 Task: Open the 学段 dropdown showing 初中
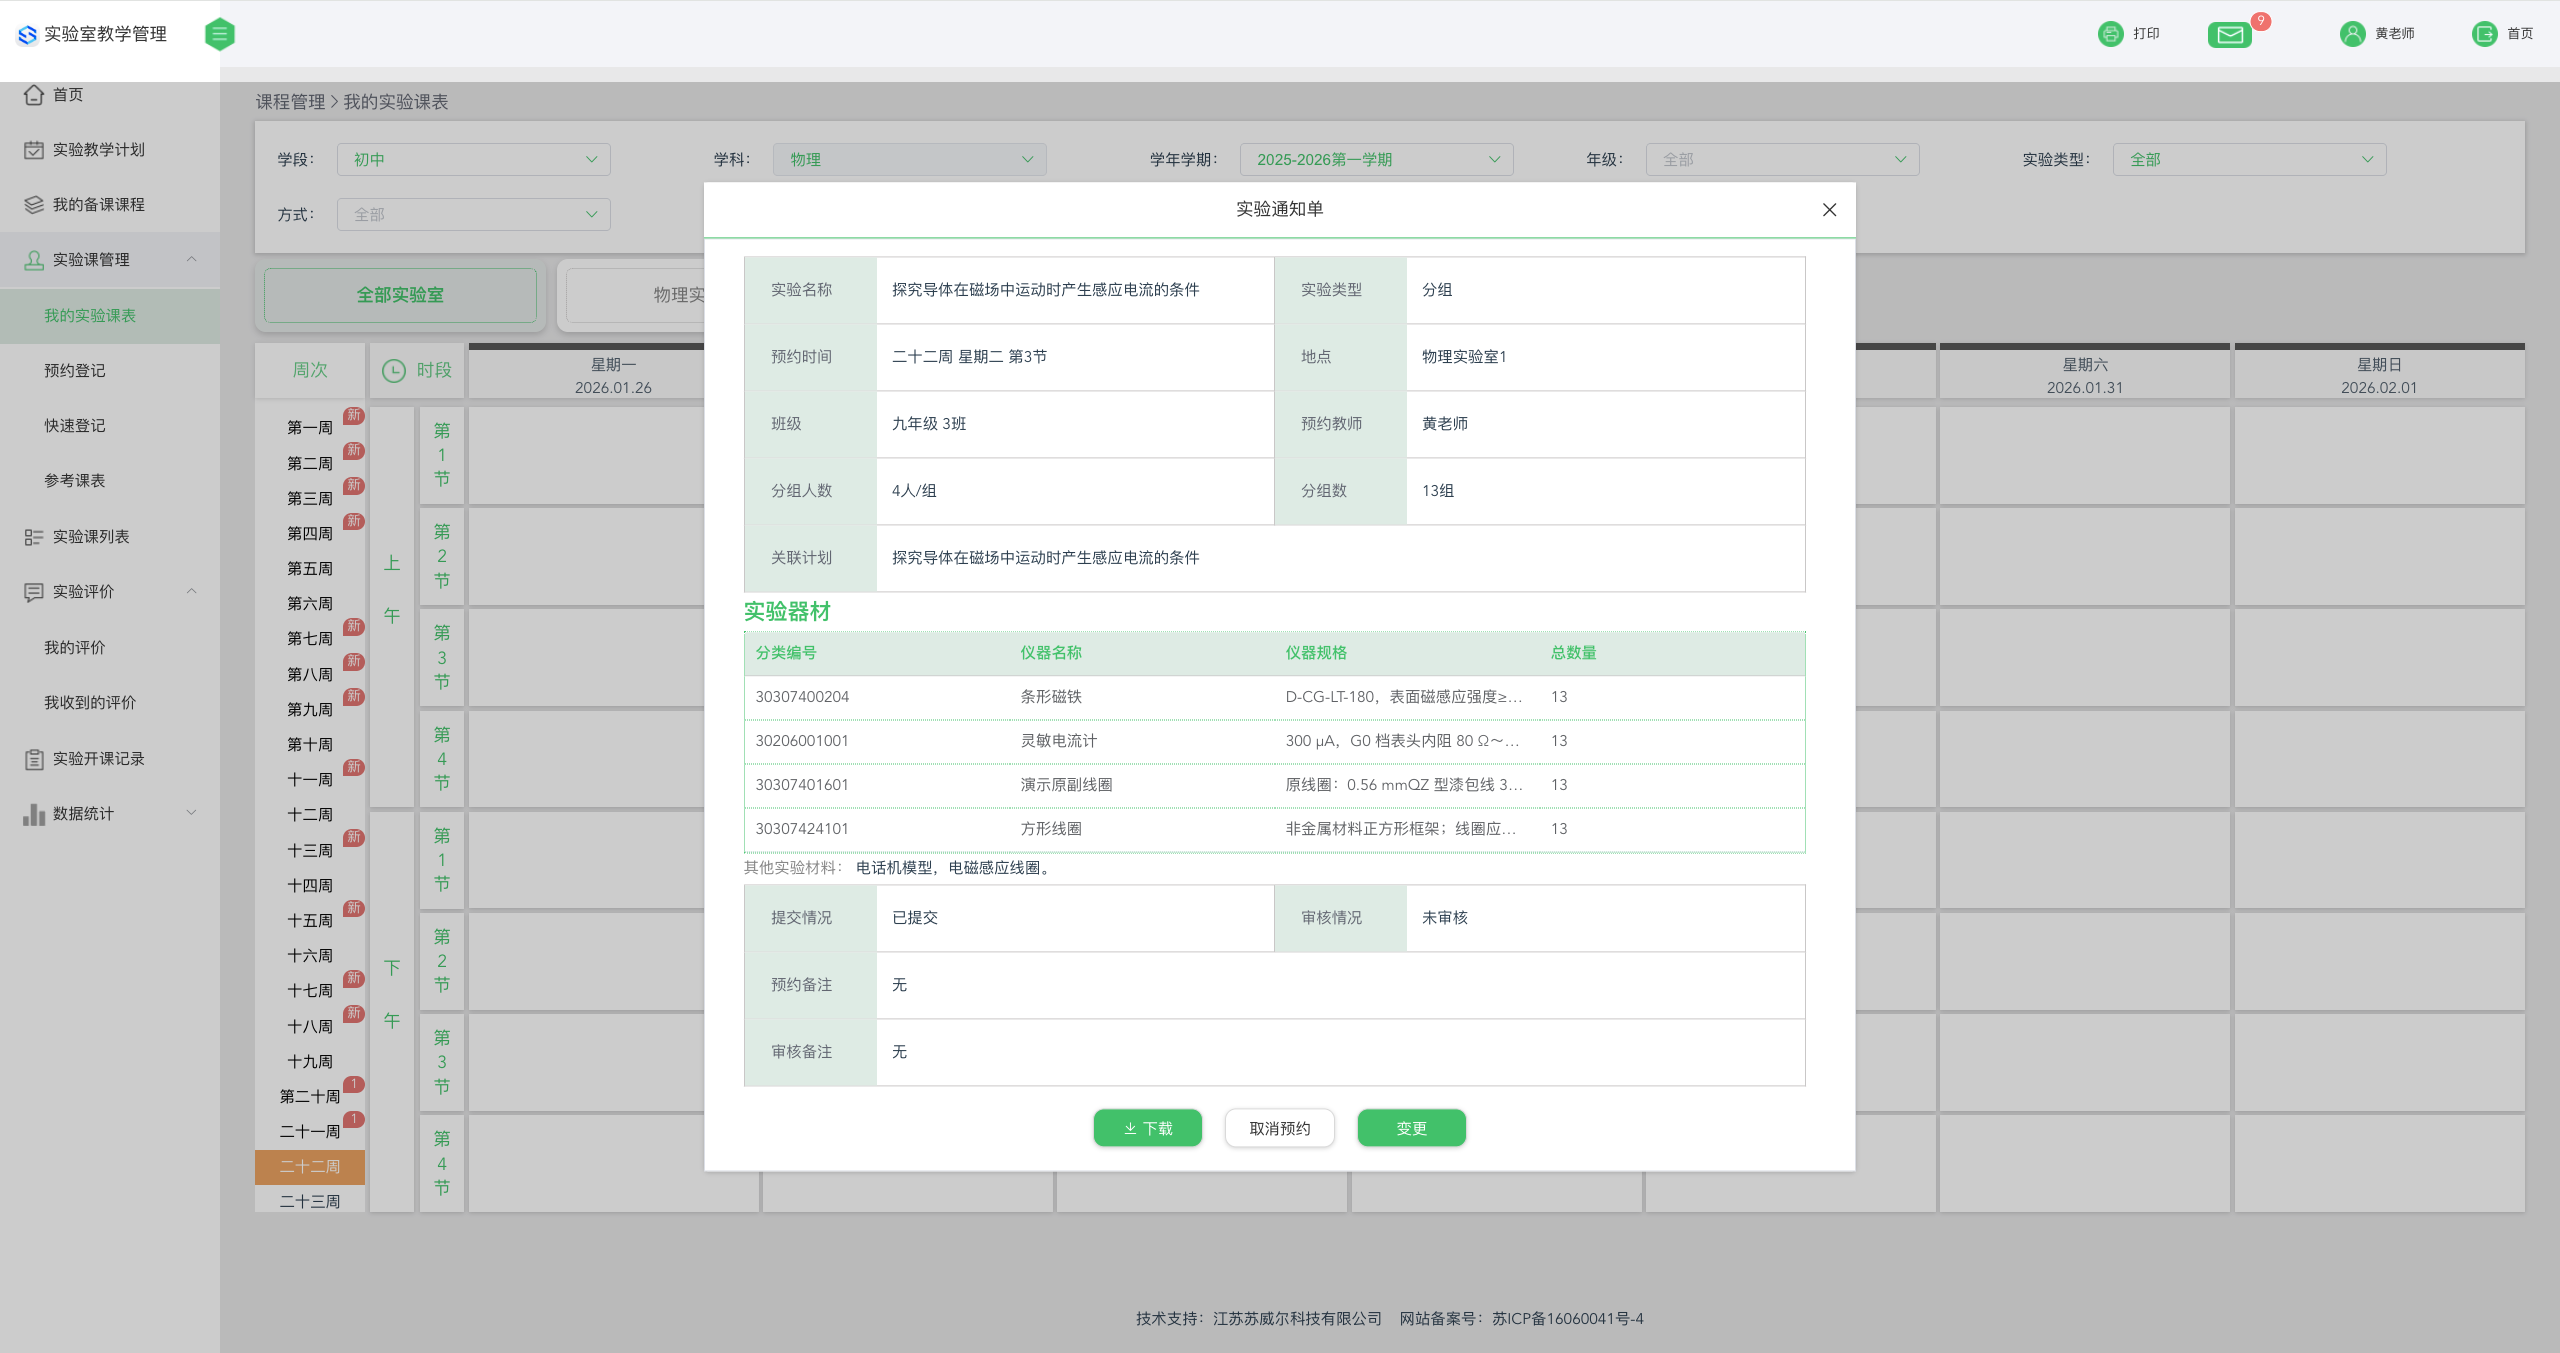click(473, 160)
